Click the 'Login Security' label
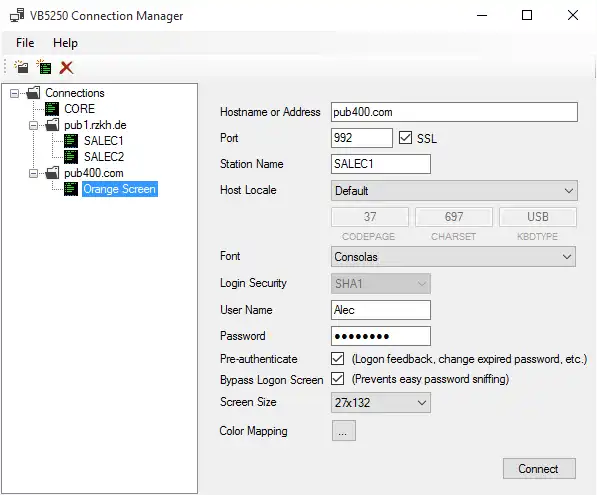Image resolution: width=597 pixels, height=495 pixels. 253,283
